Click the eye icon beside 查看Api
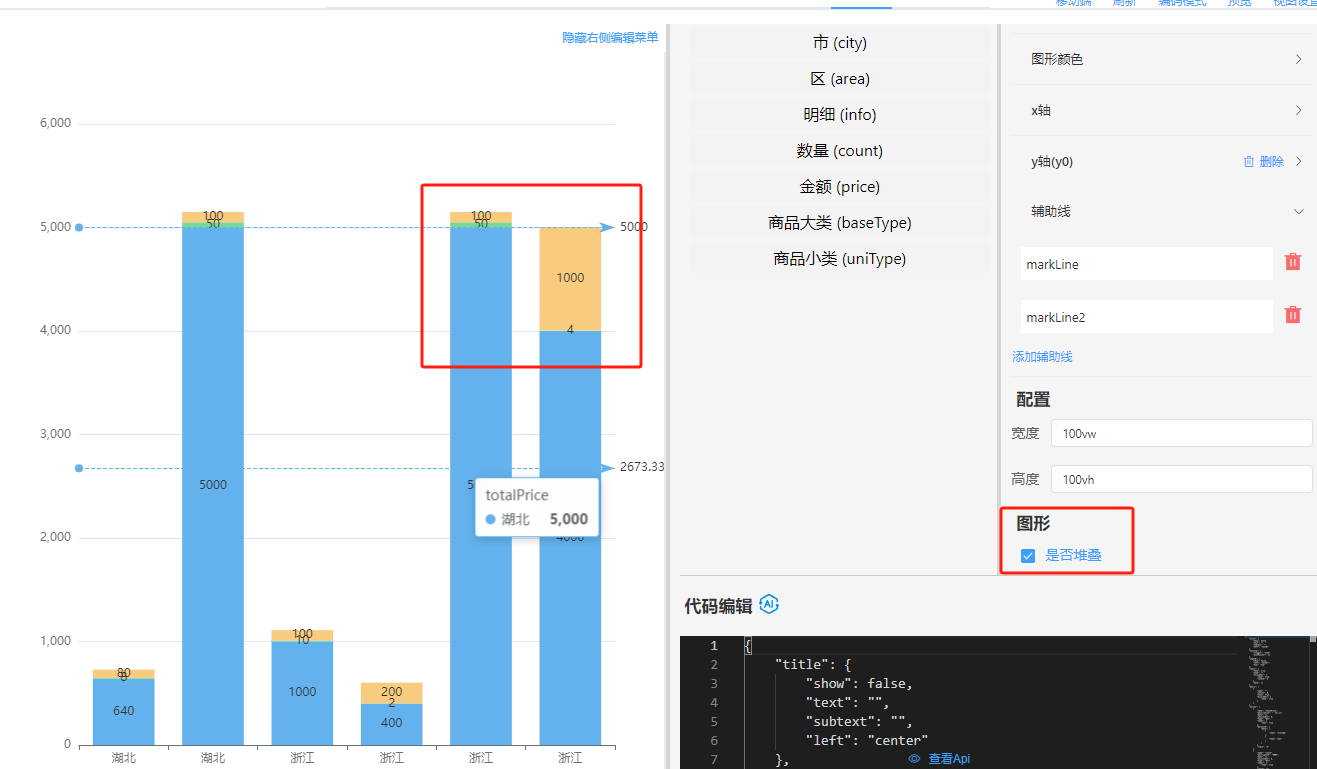Viewport: 1317px width, 769px height. pyautogui.click(x=914, y=759)
